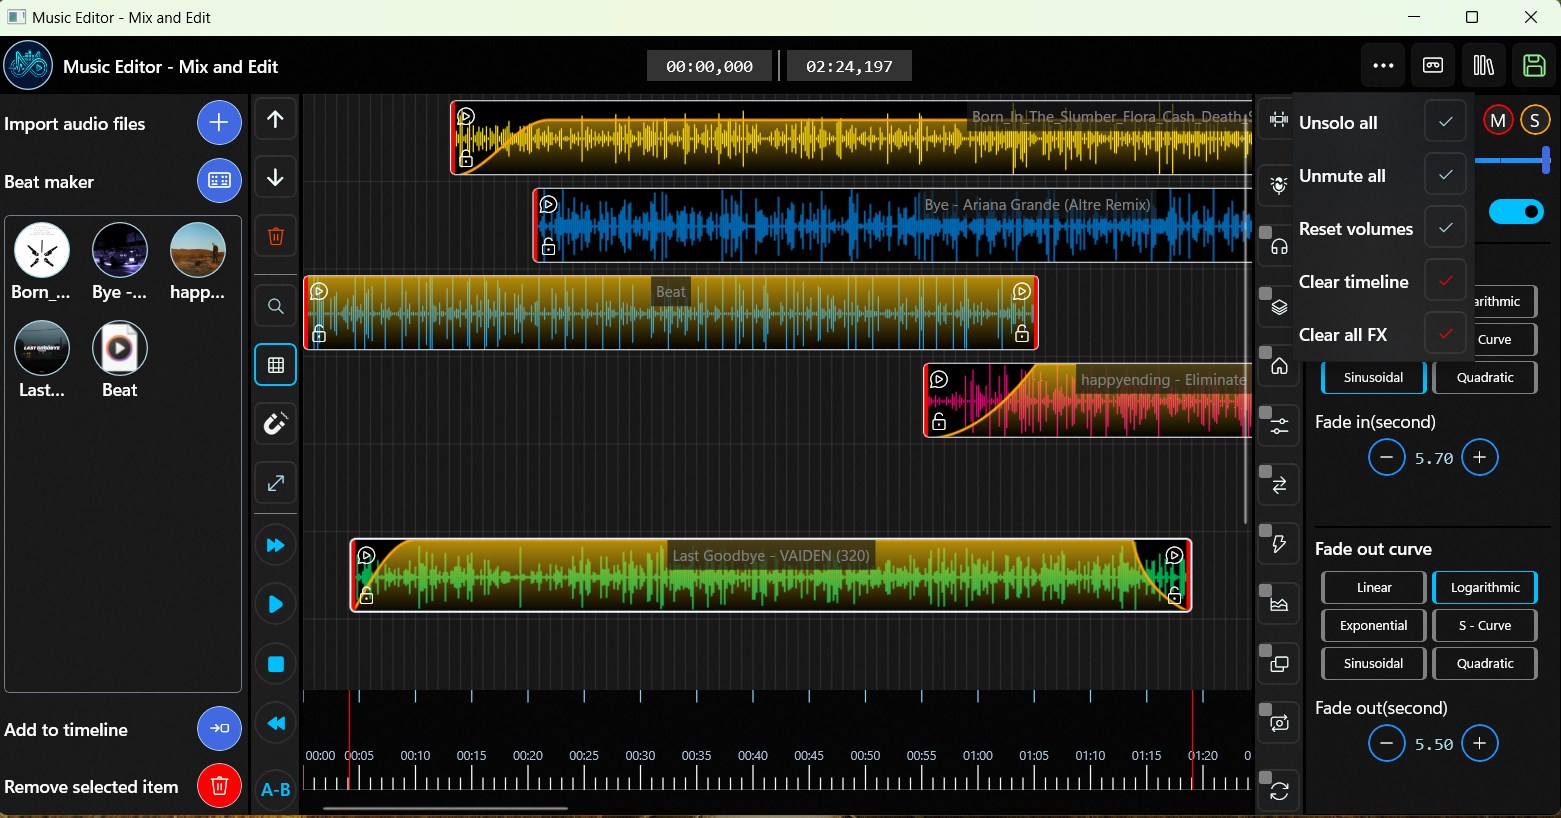The width and height of the screenshot is (1561, 818).
Task: Enable the S mute circle on track
Action: click(1536, 119)
